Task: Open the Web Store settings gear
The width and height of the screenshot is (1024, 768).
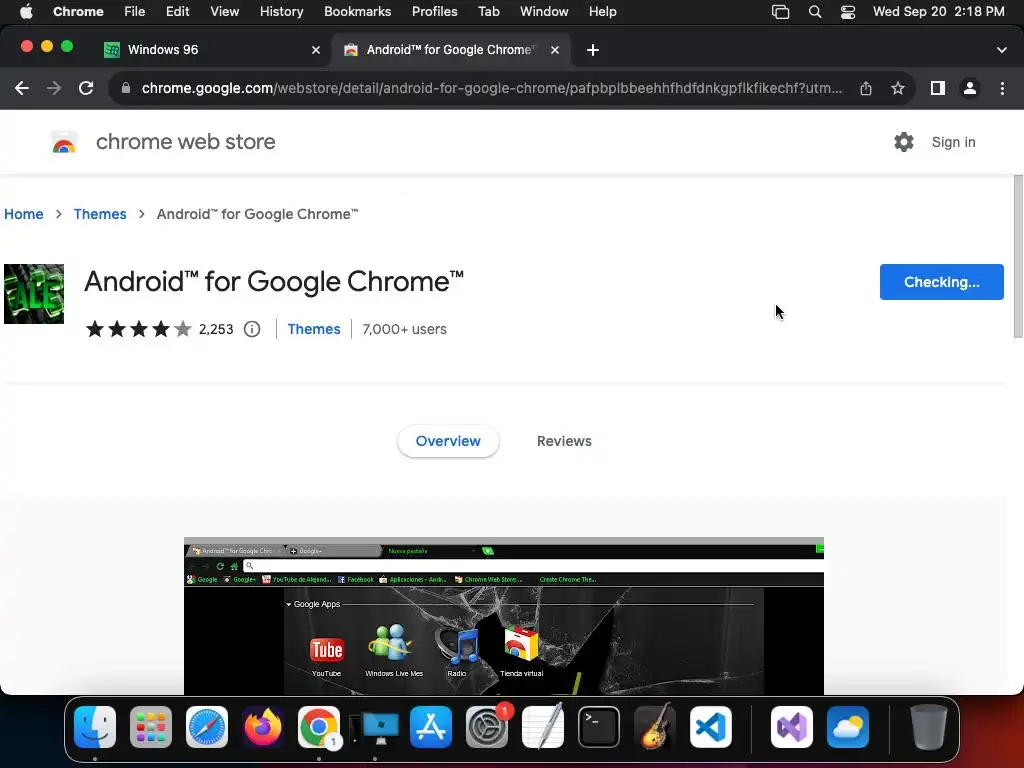Action: tap(904, 142)
